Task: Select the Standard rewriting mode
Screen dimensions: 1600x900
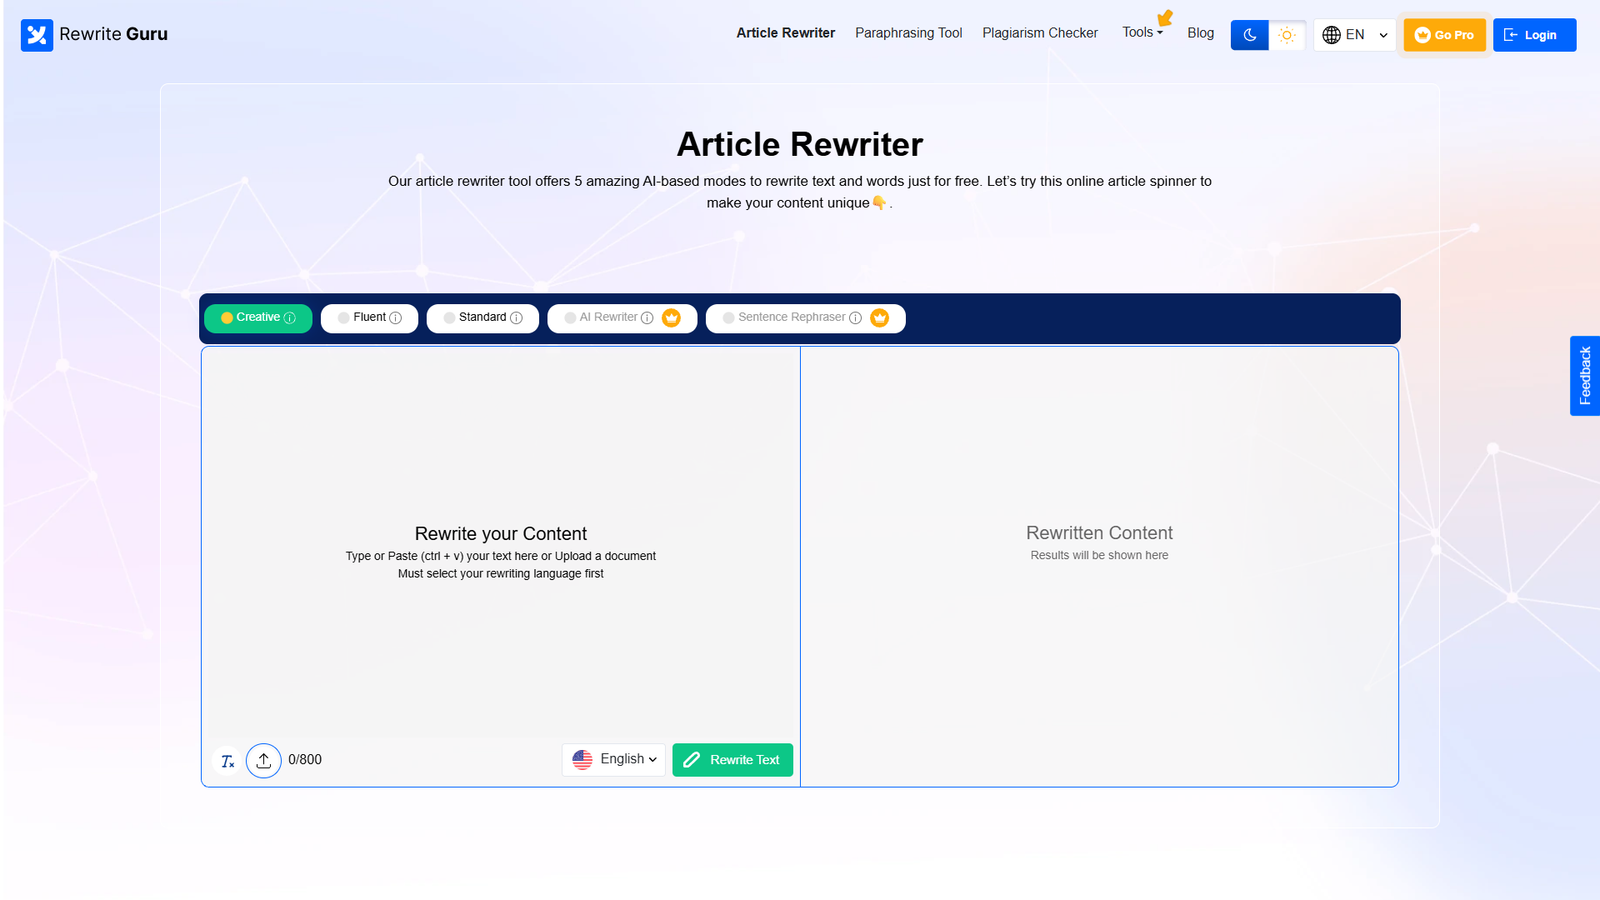Action: tap(483, 318)
